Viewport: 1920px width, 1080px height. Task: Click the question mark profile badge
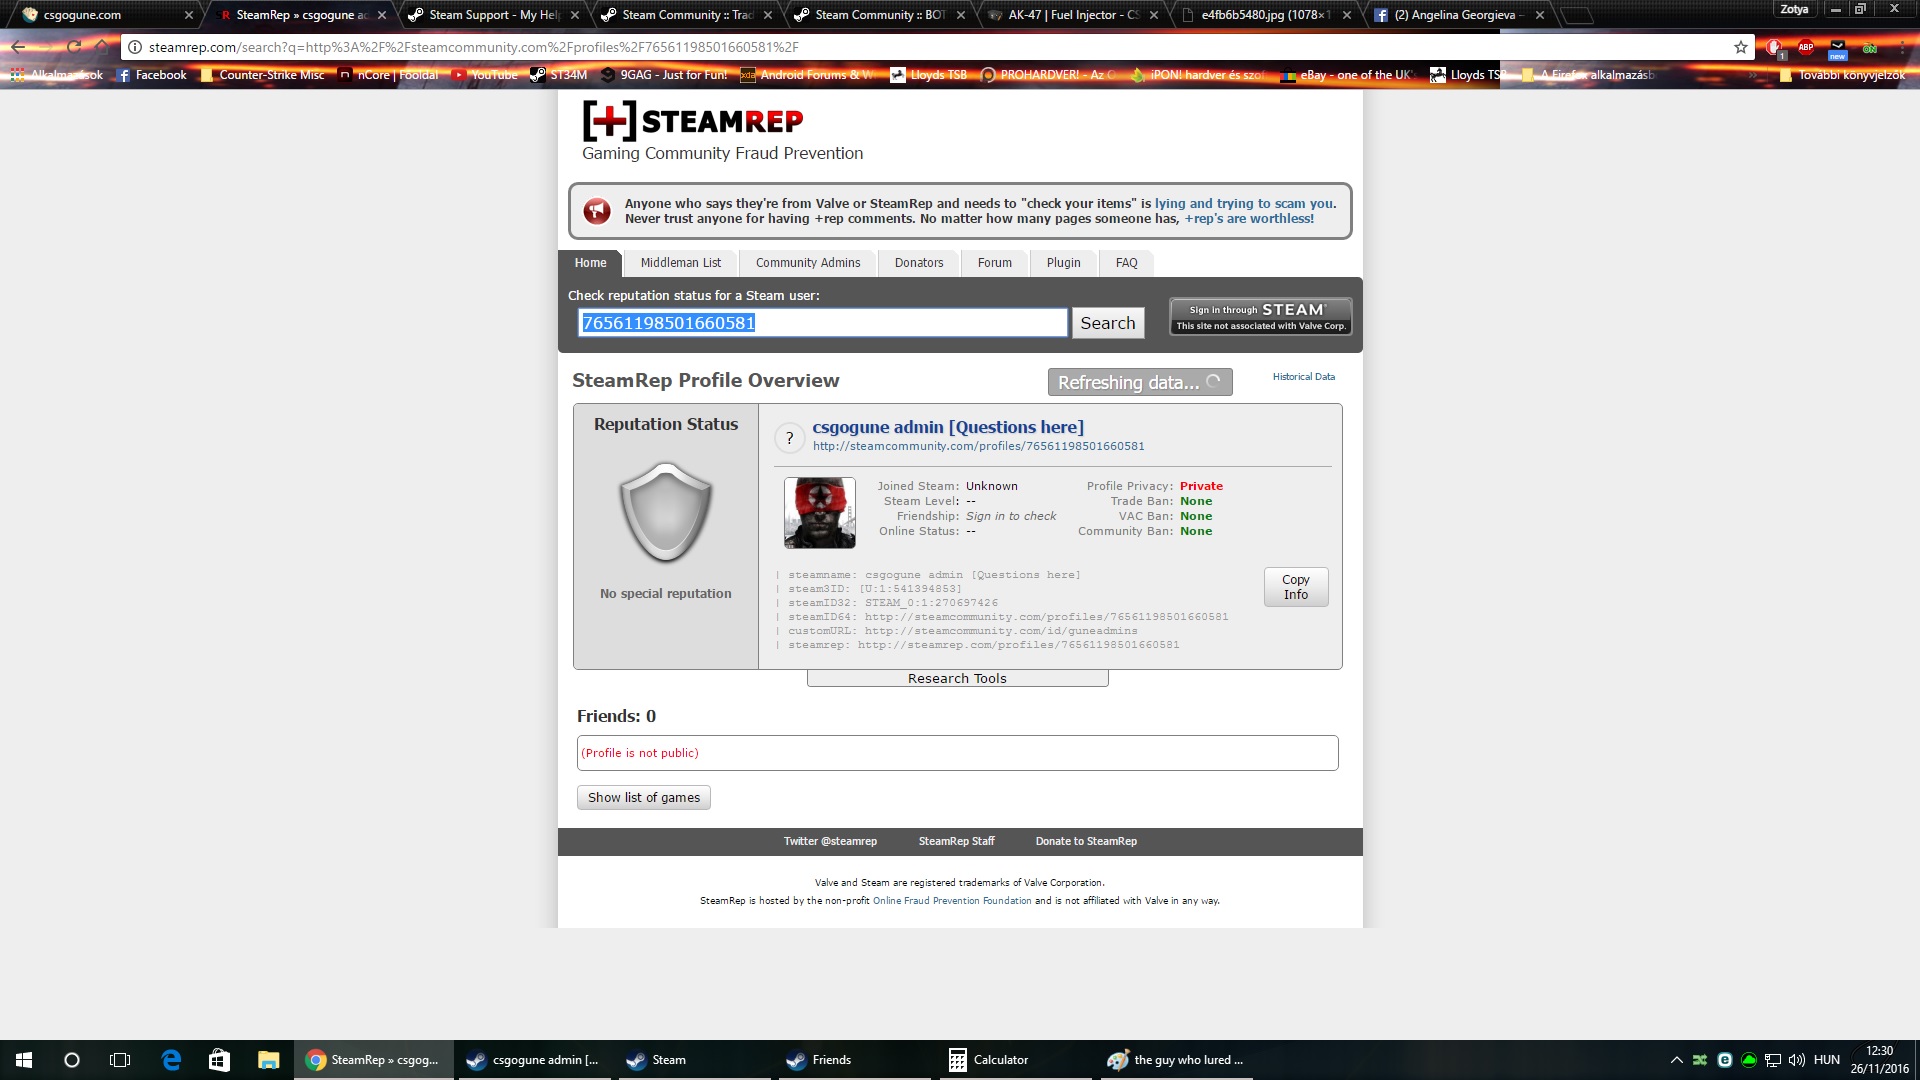789,438
